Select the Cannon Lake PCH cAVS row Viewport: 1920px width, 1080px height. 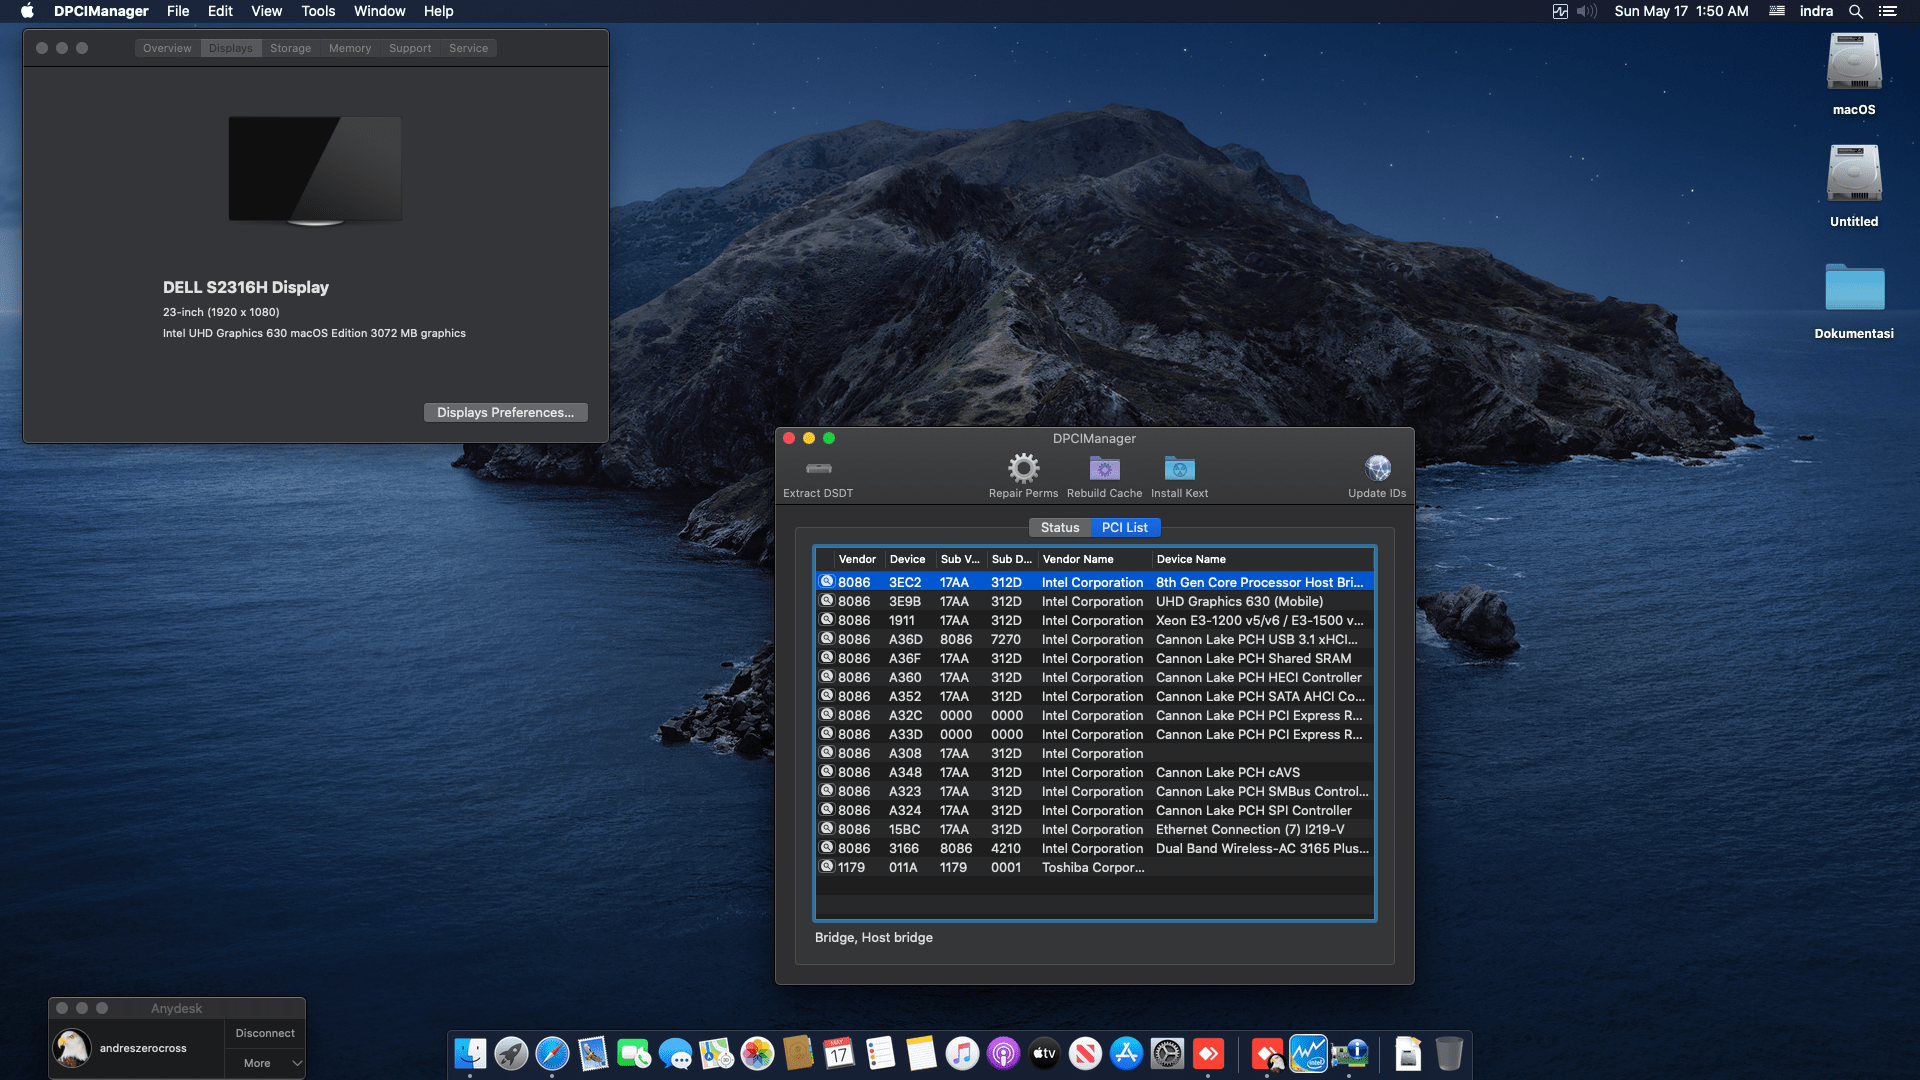click(x=1095, y=772)
